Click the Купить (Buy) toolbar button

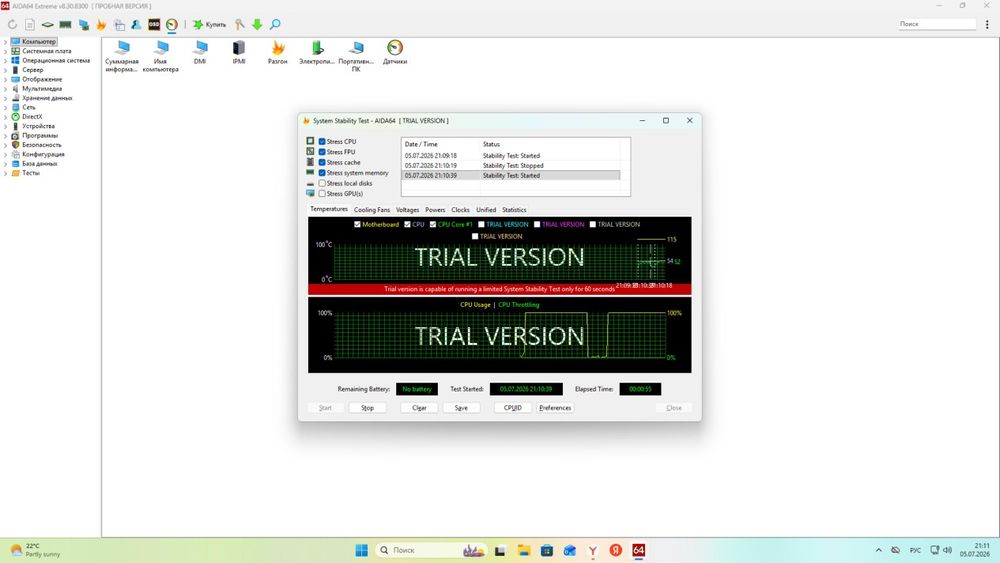click(209, 24)
